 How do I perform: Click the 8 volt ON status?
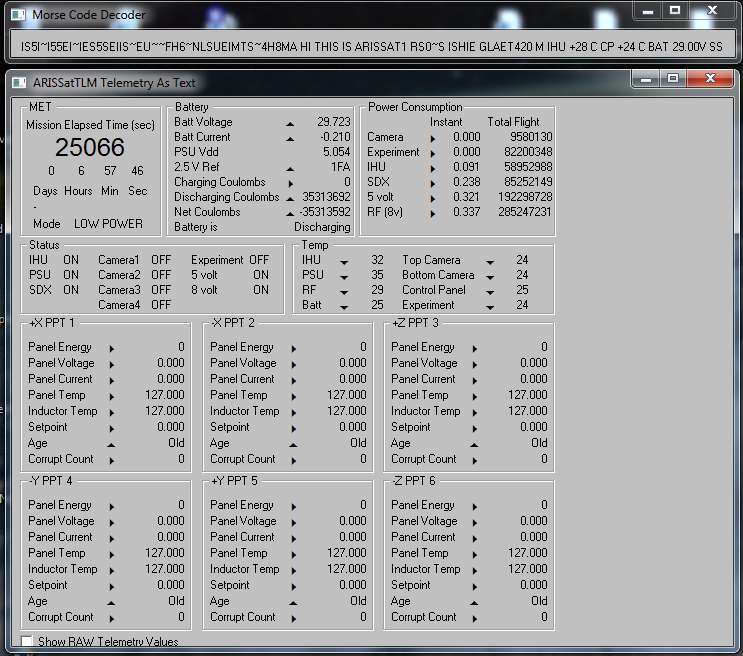(x=261, y=290)
